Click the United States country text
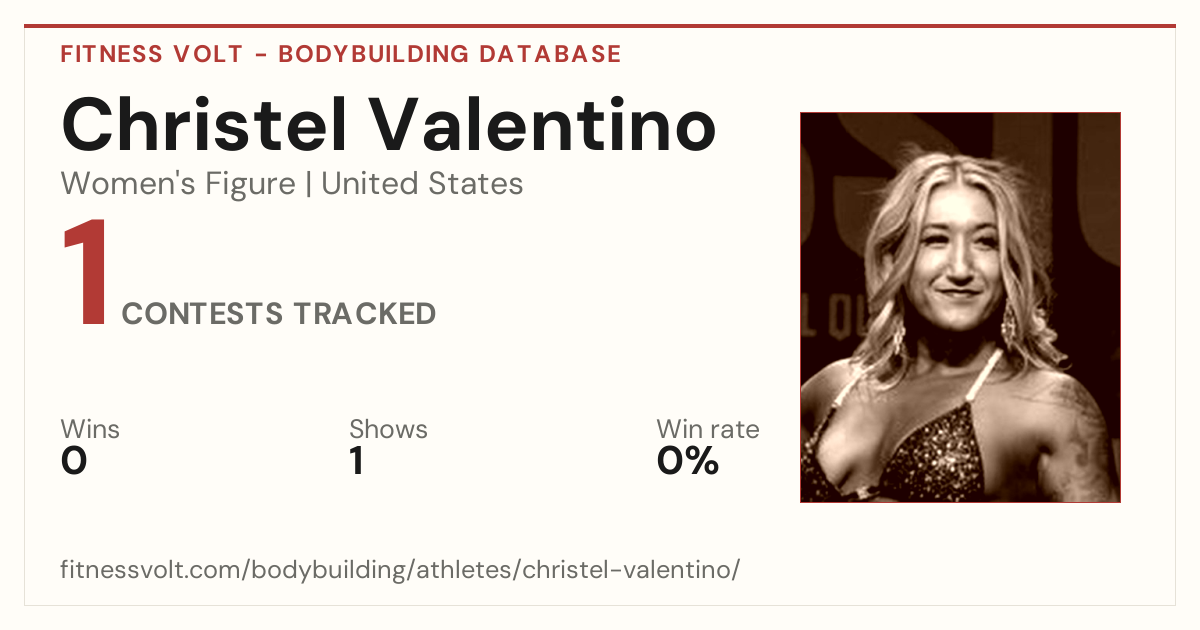Viewport: 1200px width, 630px height. click(x=422, y=184)
